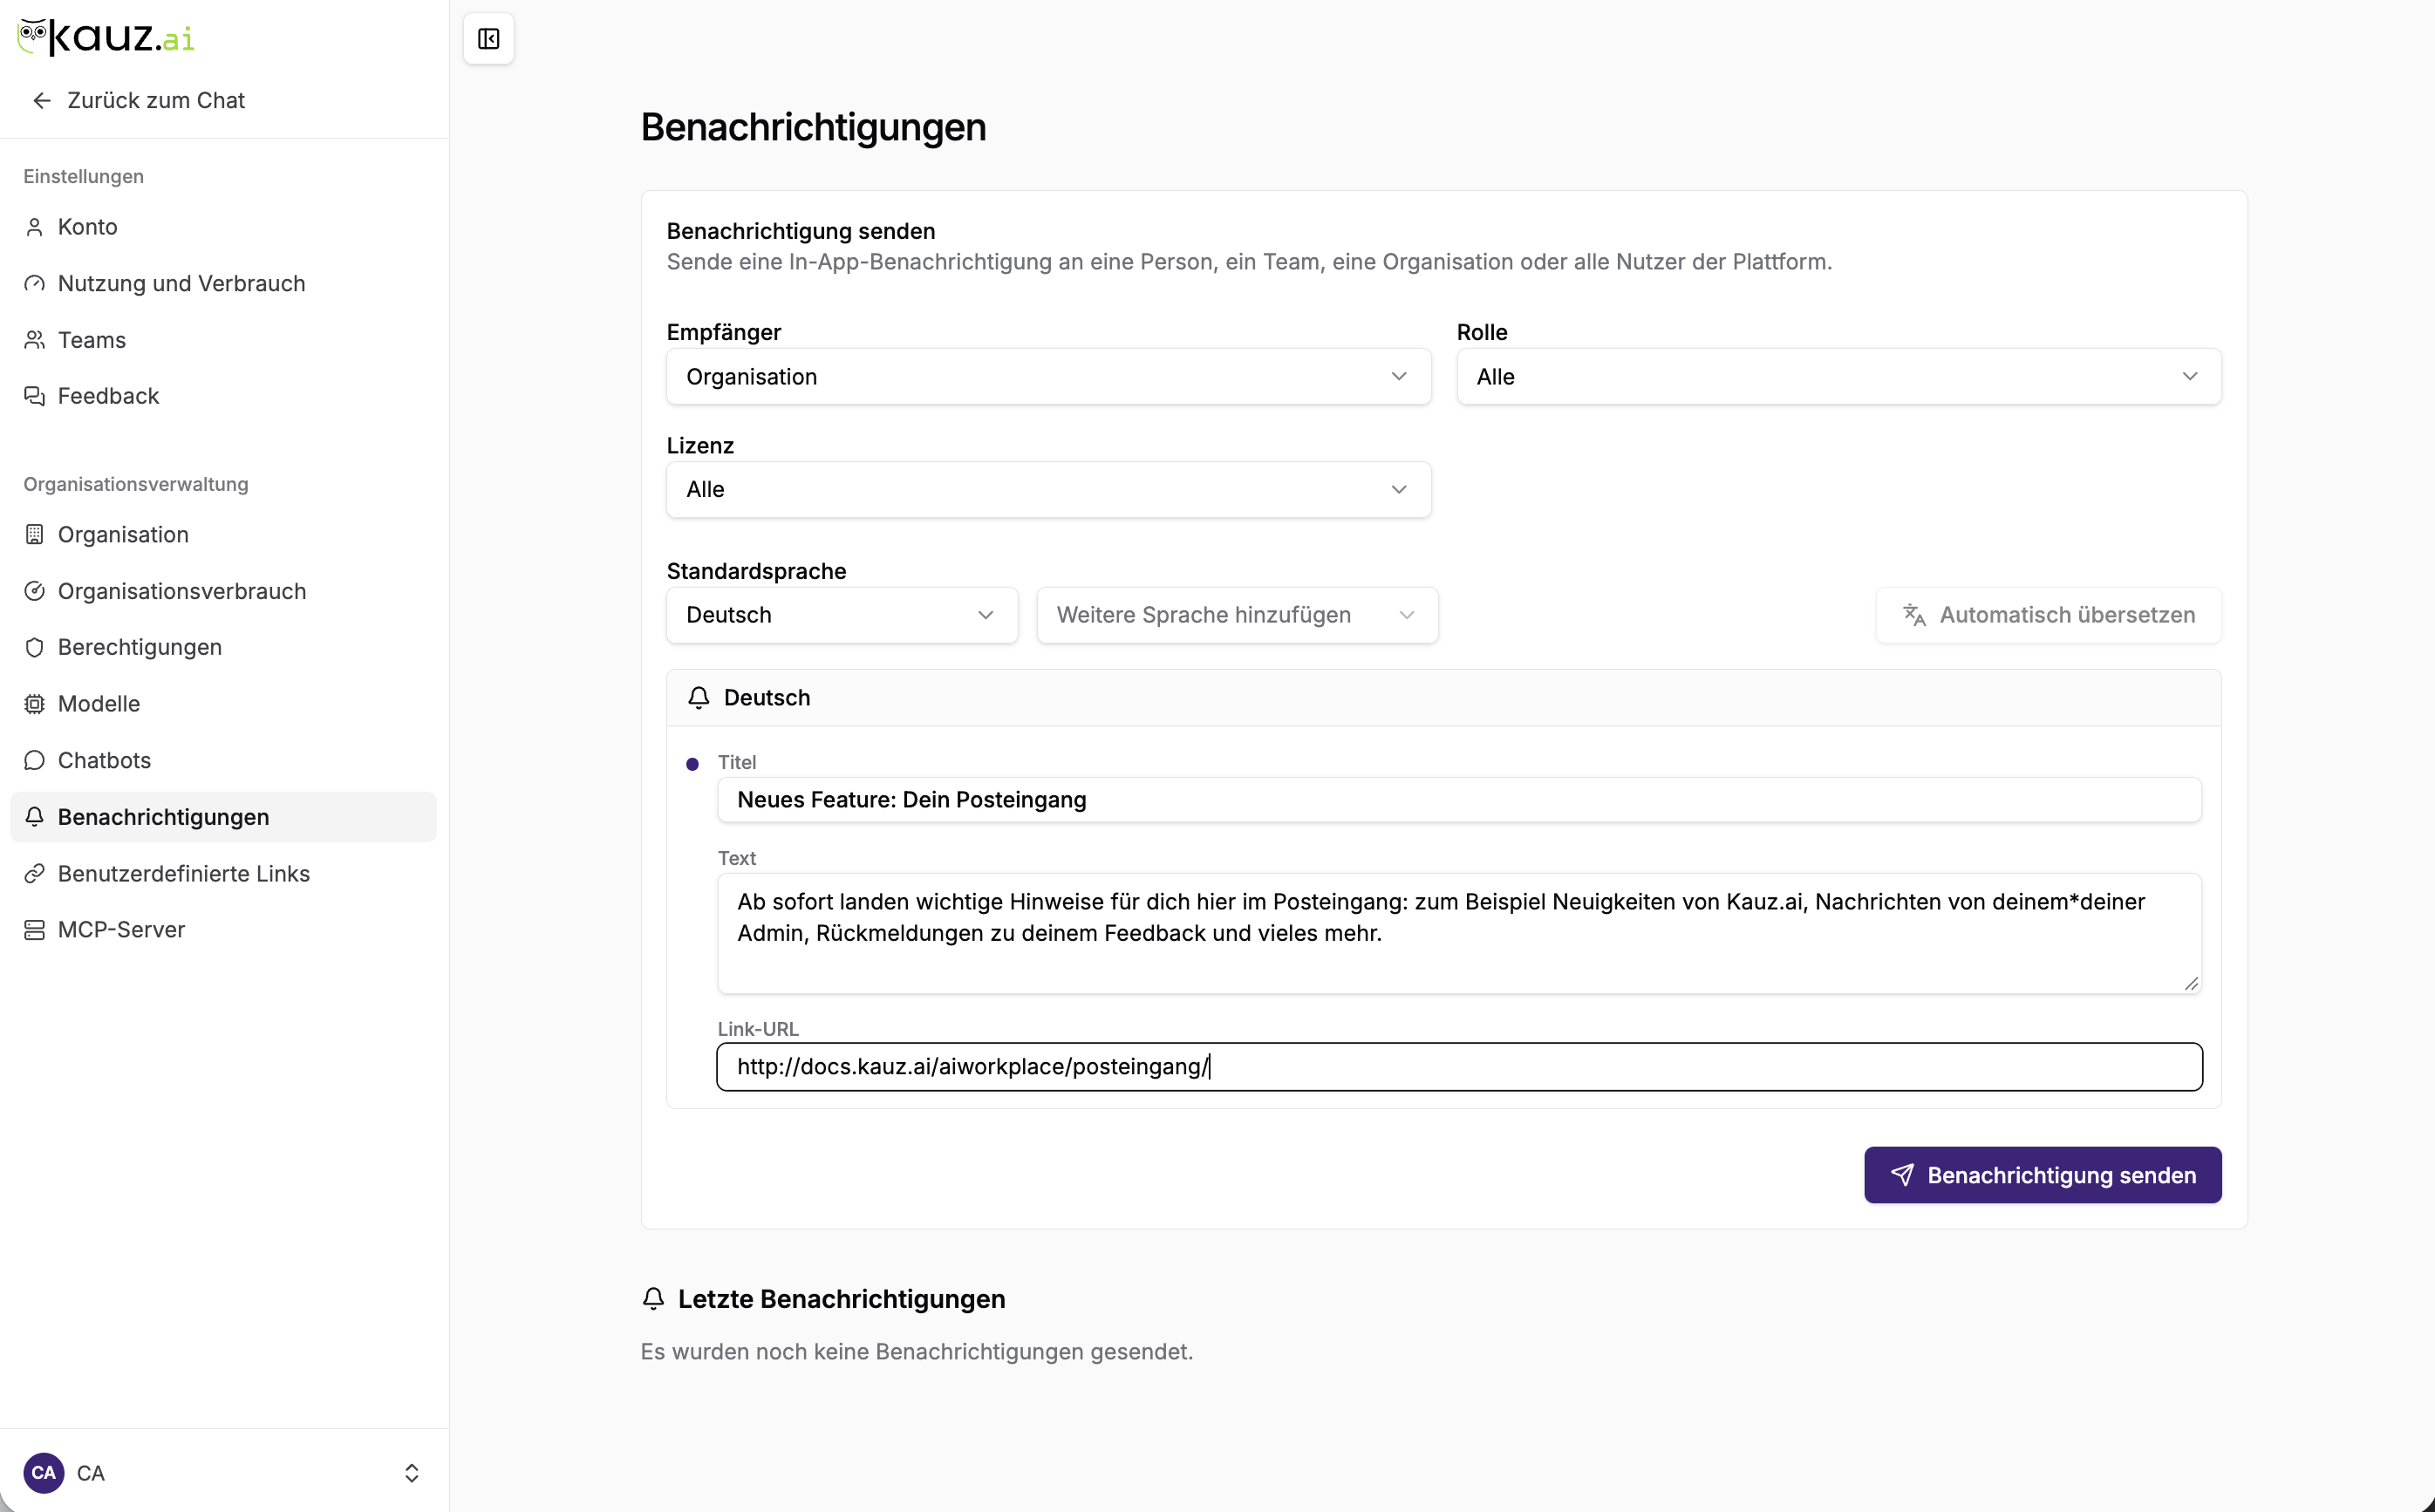Click the translate icon in Automatisch übersetzen
The width and height of the screenshot is (2435, 1512).
(1914, 615)
